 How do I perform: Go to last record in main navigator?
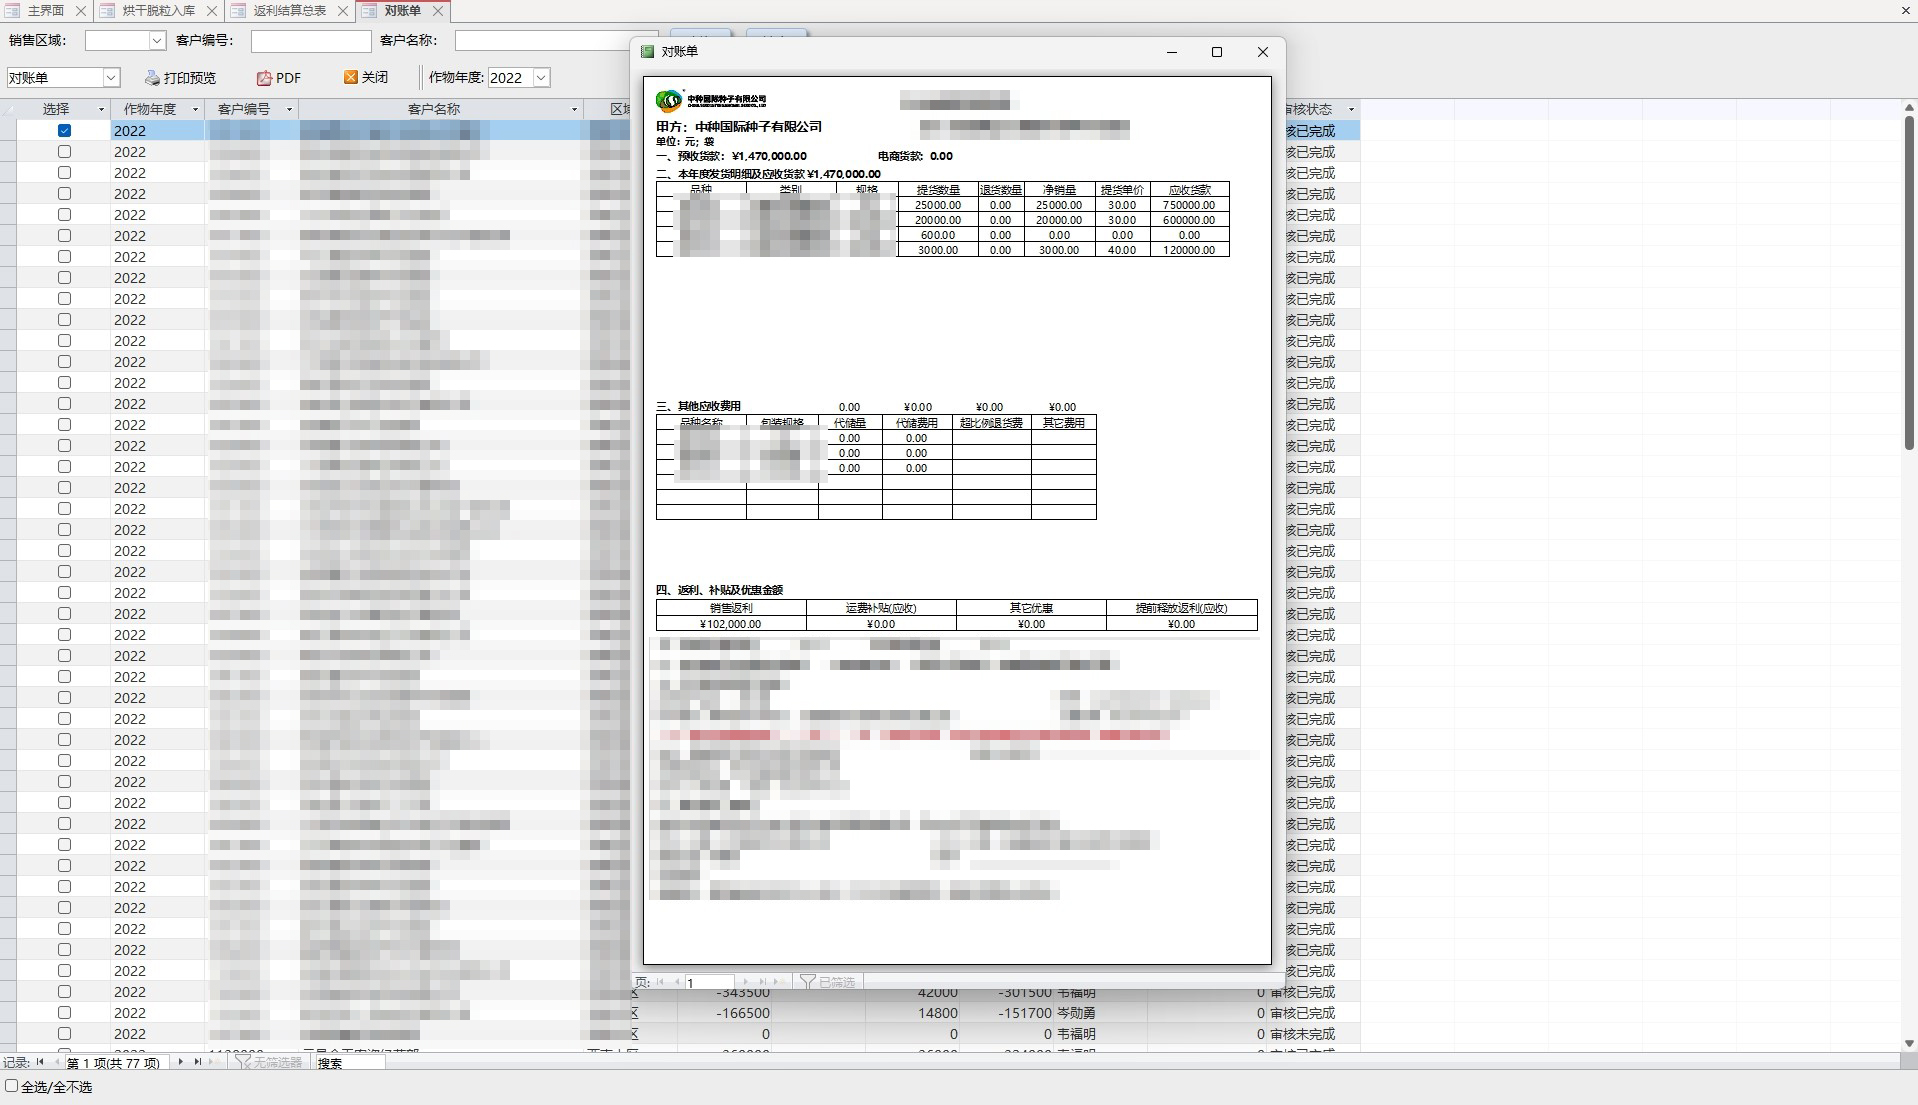click(197, 1062)
